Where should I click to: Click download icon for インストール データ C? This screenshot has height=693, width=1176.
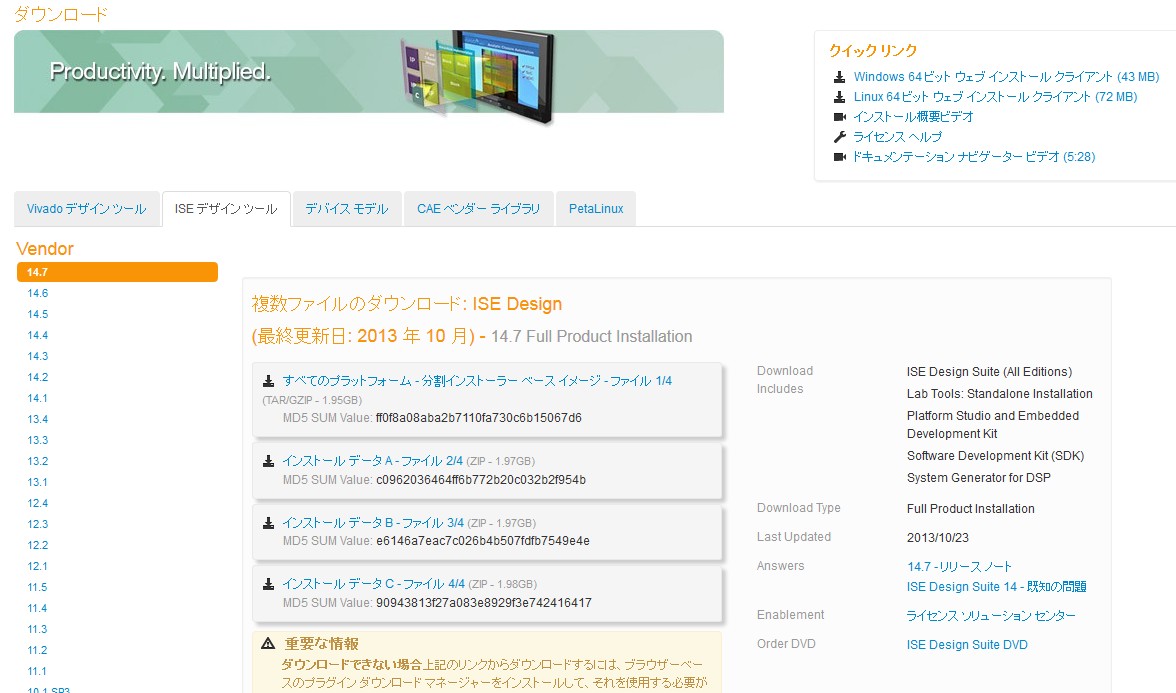[268, 584]
